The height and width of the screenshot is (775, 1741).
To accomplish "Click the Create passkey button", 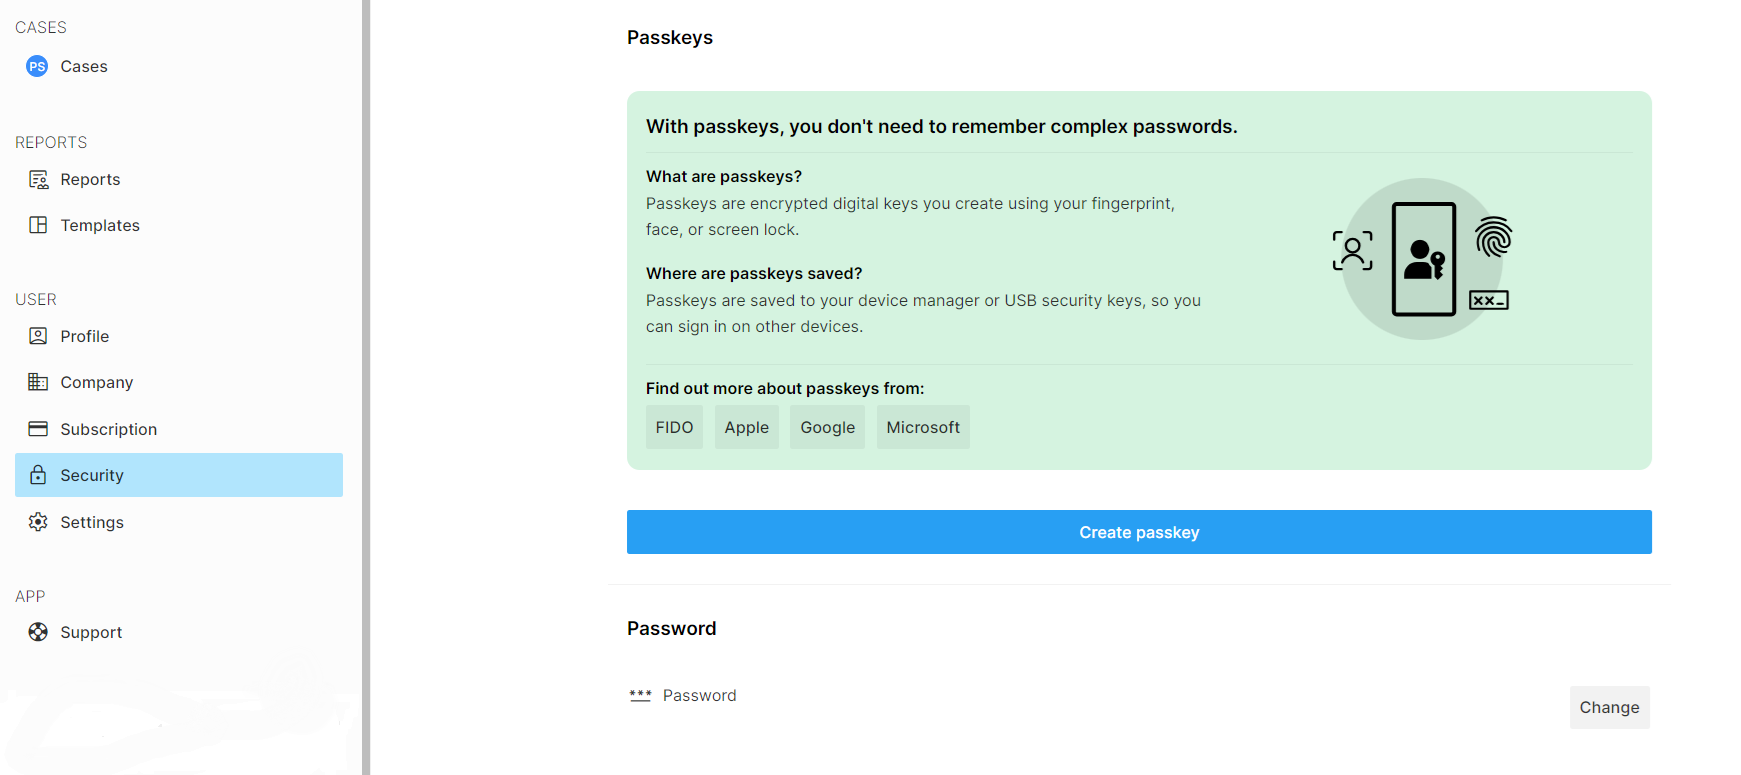I will pos(1139,533).
